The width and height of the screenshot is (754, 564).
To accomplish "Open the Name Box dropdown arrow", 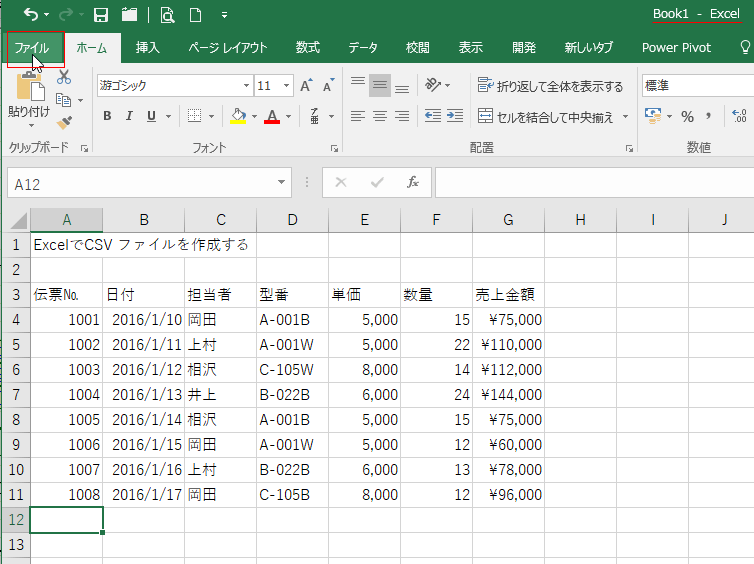I will point(283,183).
